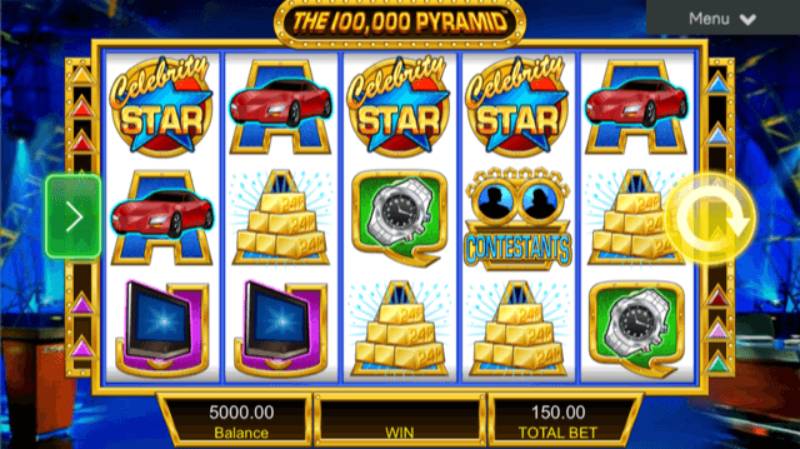The width and height of the screenshot is (800, 449).
Task: Select the TV symbol on second reel
Action: click(x=280, y=329)
